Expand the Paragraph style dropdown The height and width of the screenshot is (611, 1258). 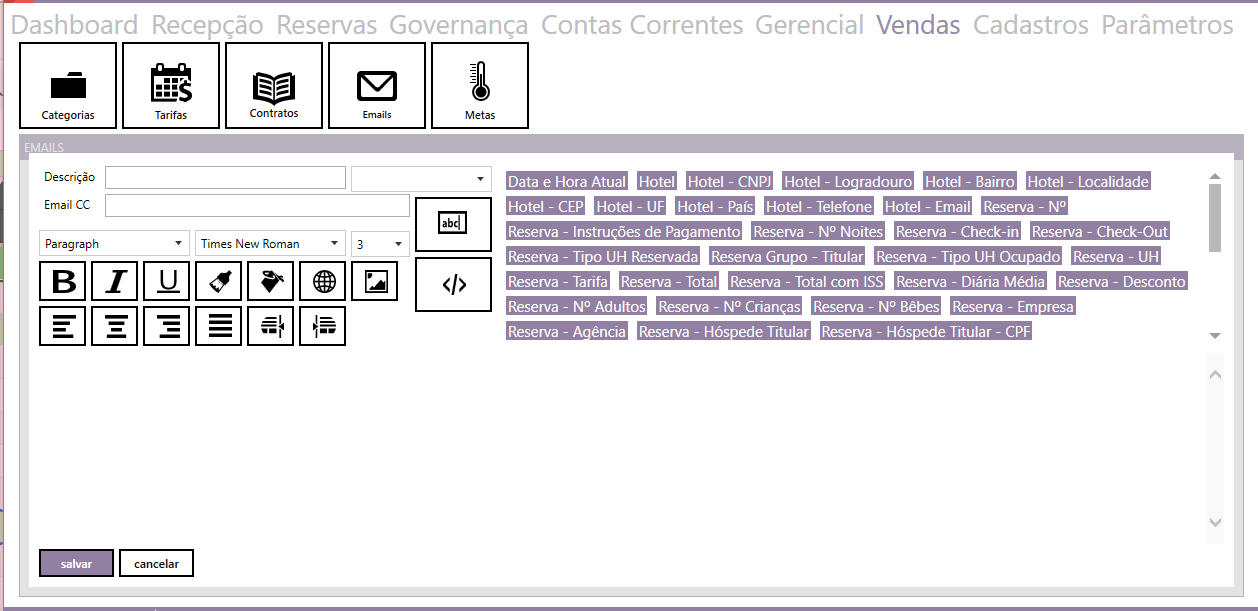point(115,244)
